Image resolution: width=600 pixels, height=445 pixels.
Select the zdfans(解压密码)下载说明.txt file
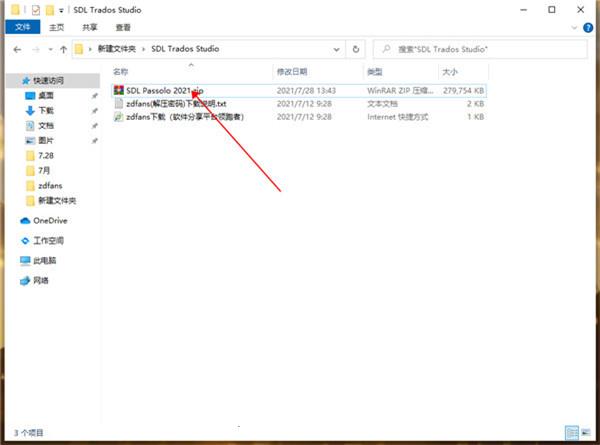point(176,104)
